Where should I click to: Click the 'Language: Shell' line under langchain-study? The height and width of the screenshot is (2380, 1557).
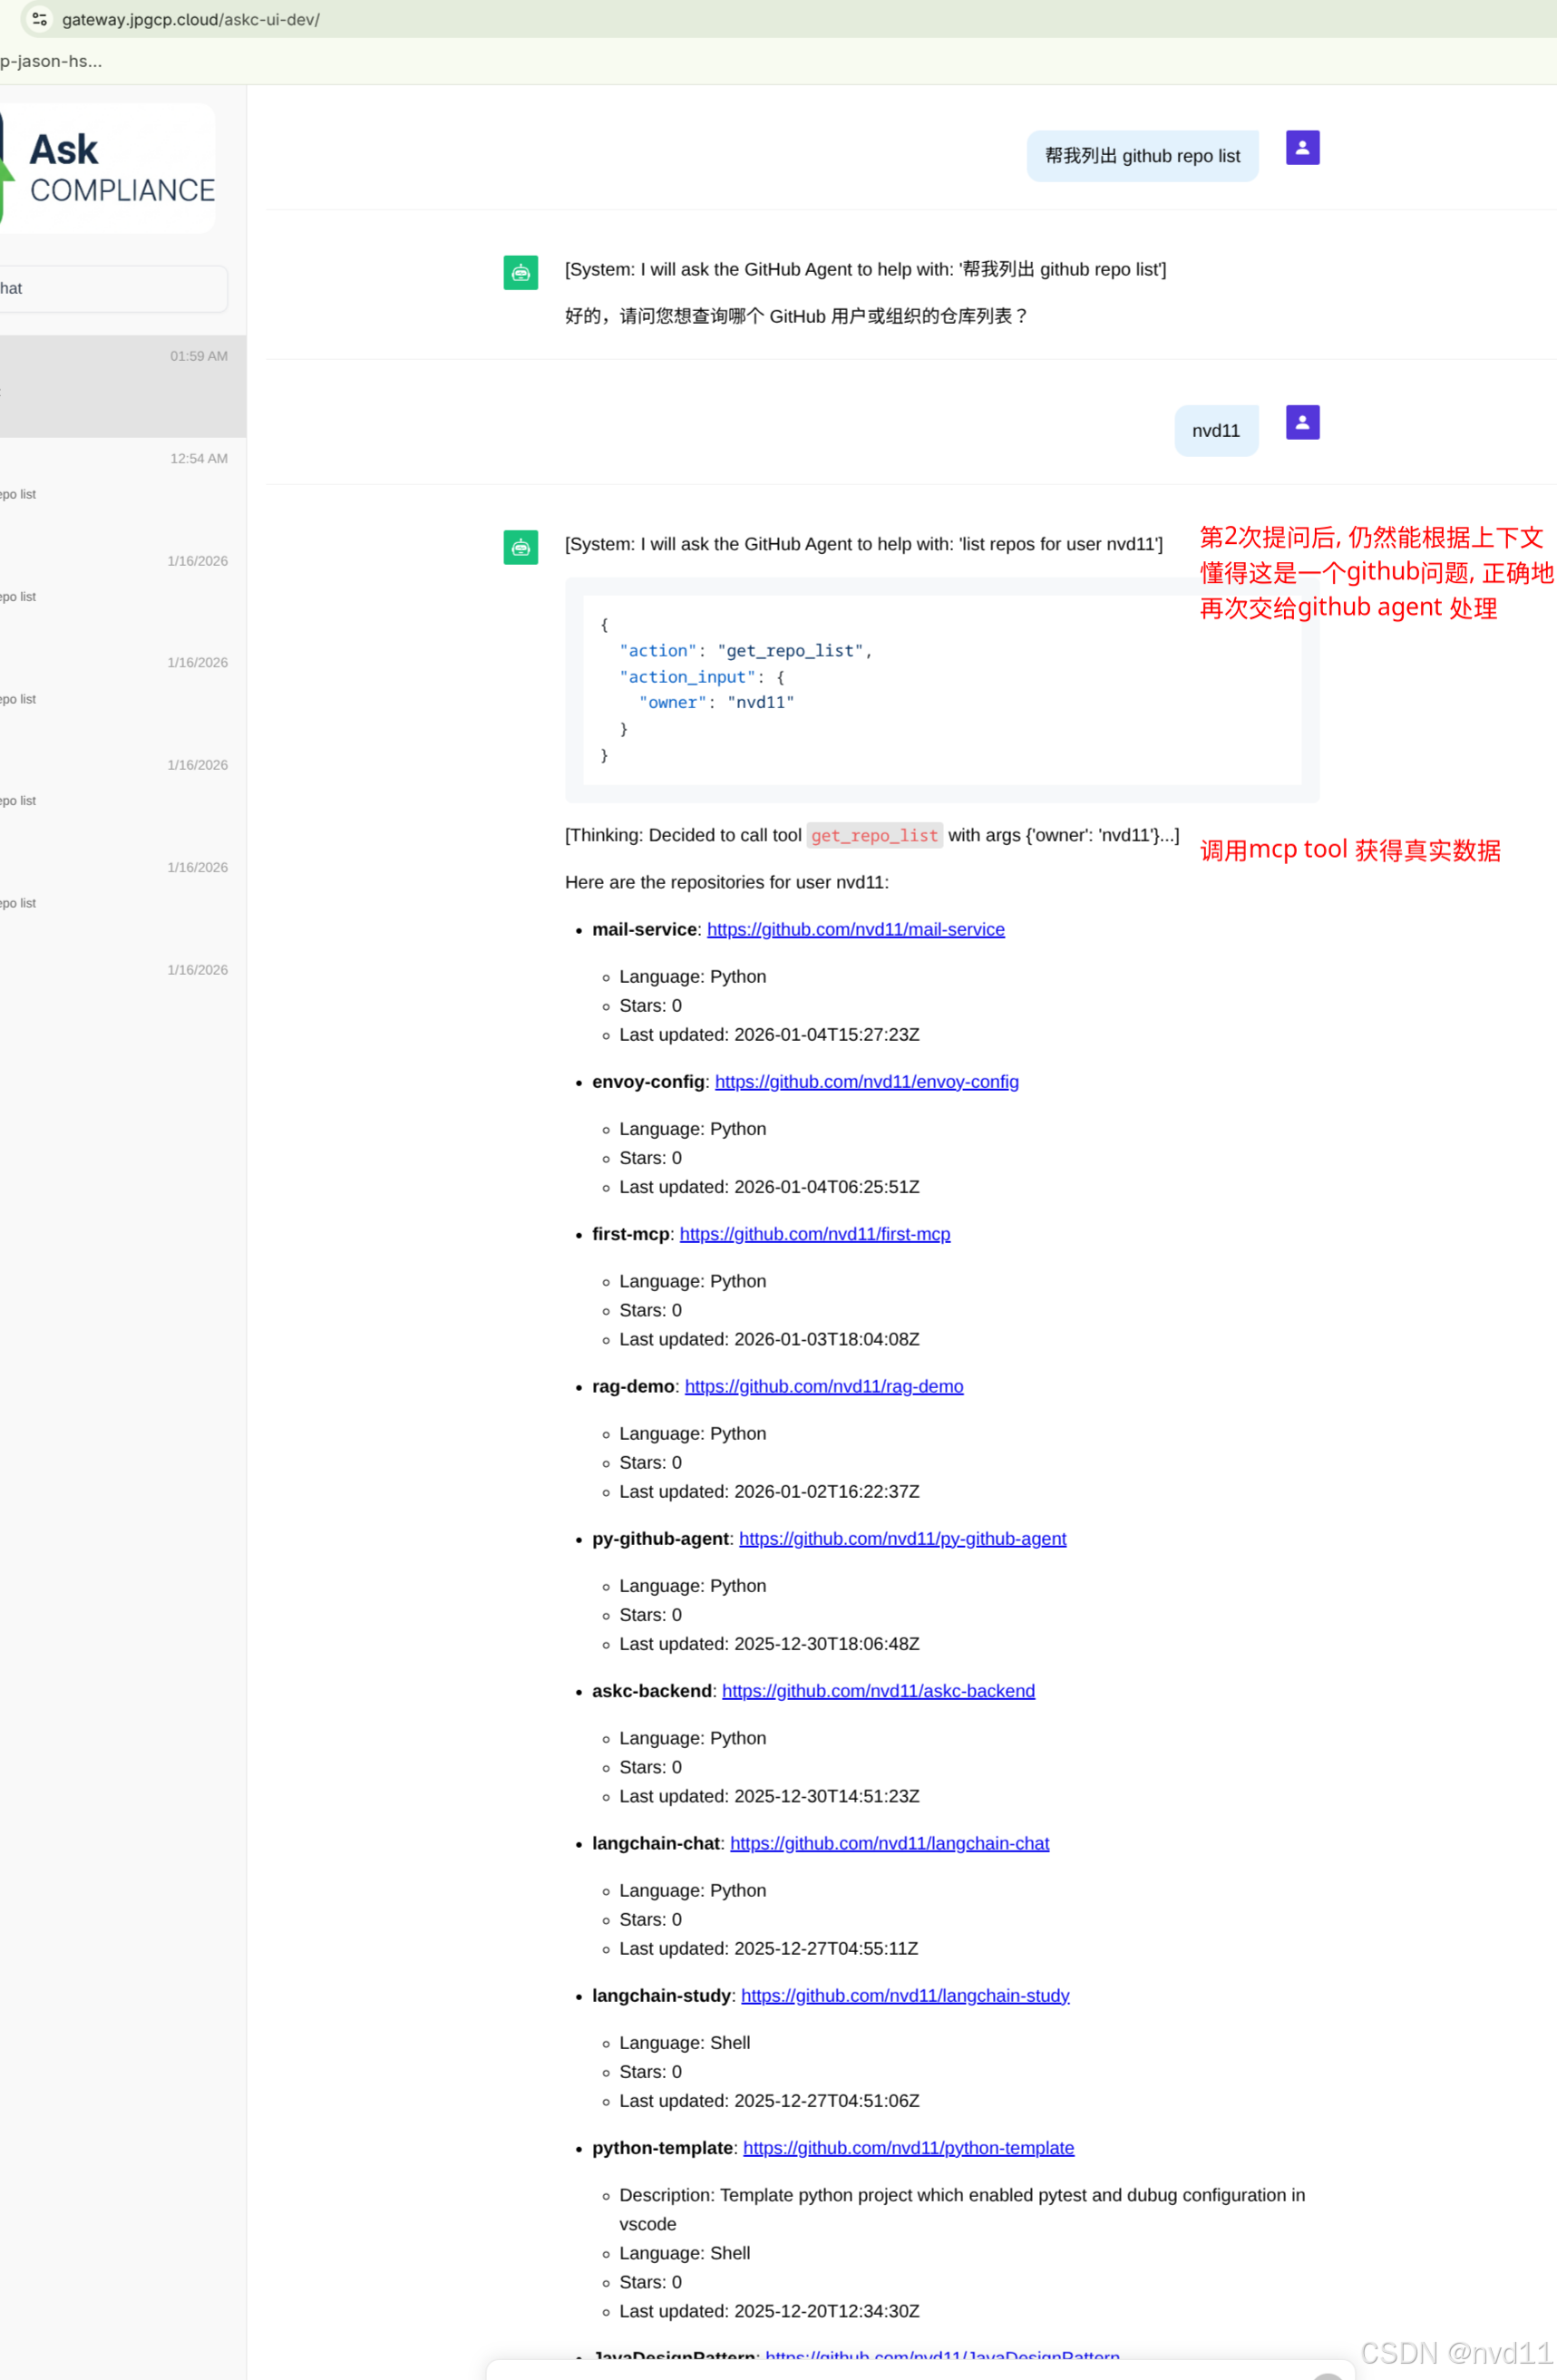click(x=684, y=2042)
